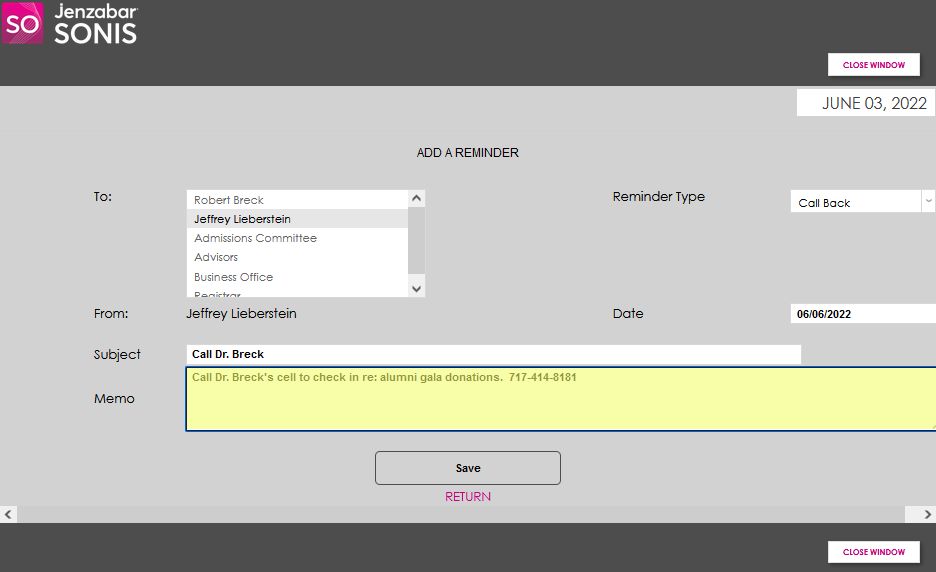Click the top Close Window button
Image resolution: width=936 pixels, height=572 pixels.
[x=873, y=64]
